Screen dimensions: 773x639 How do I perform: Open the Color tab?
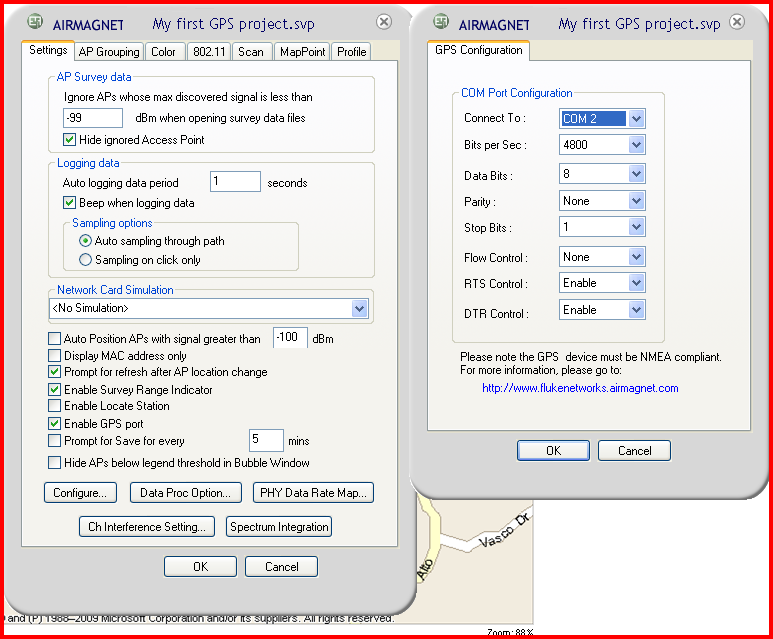click(x=163, y=52)
